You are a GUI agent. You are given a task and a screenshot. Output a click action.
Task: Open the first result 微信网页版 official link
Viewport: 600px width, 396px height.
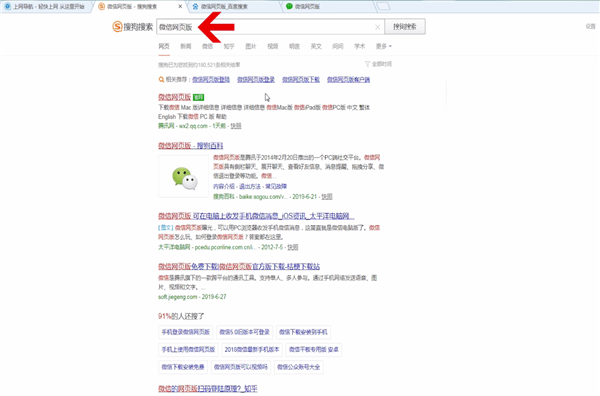174,97
